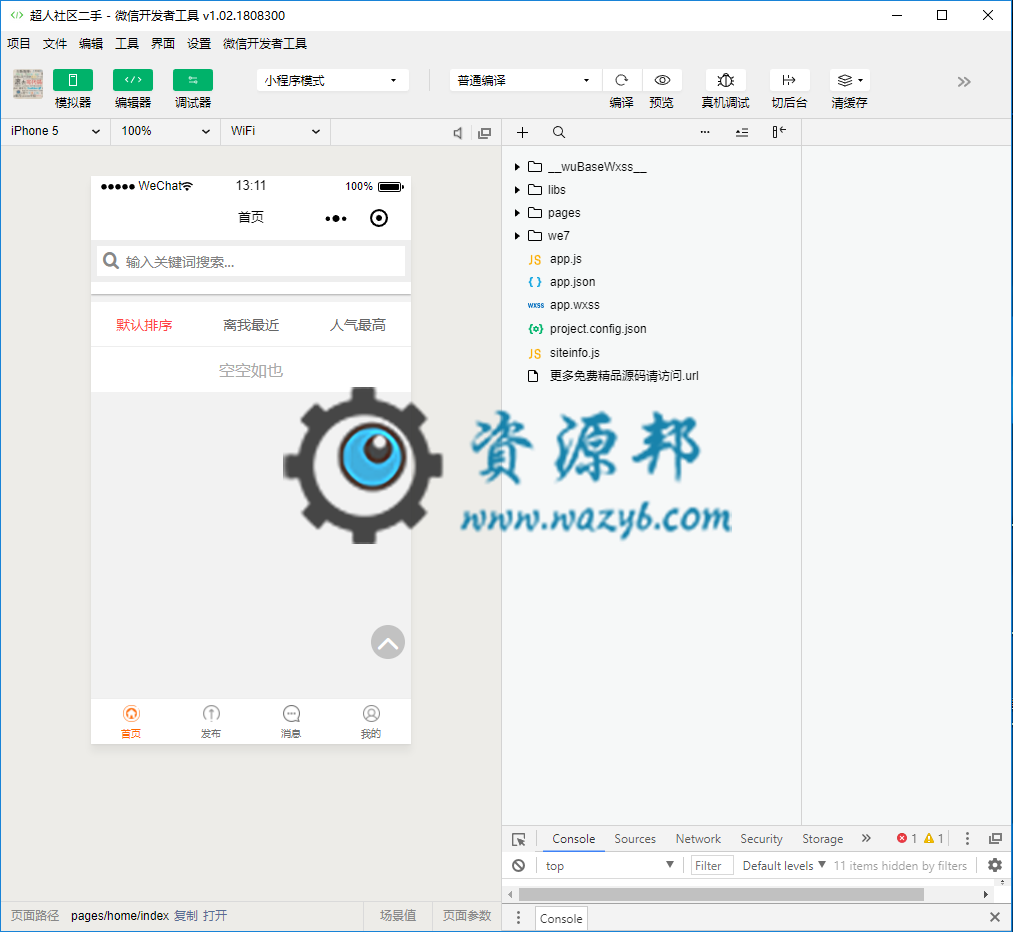Open the 普通编译 compile mode dropdown
This screenshot has height=932, width=1013.
525,80
